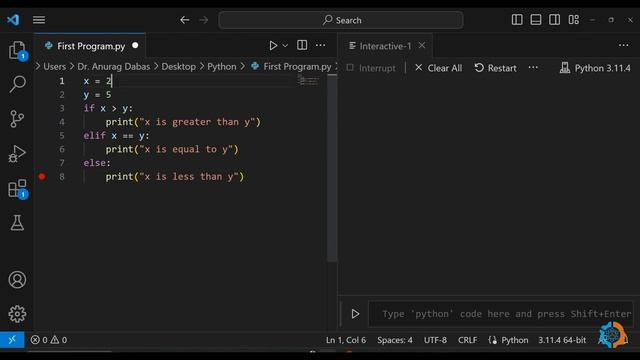Click the editor vertical scrollbar
Screen dimensions: 640x360
click(x=332, y=167)
